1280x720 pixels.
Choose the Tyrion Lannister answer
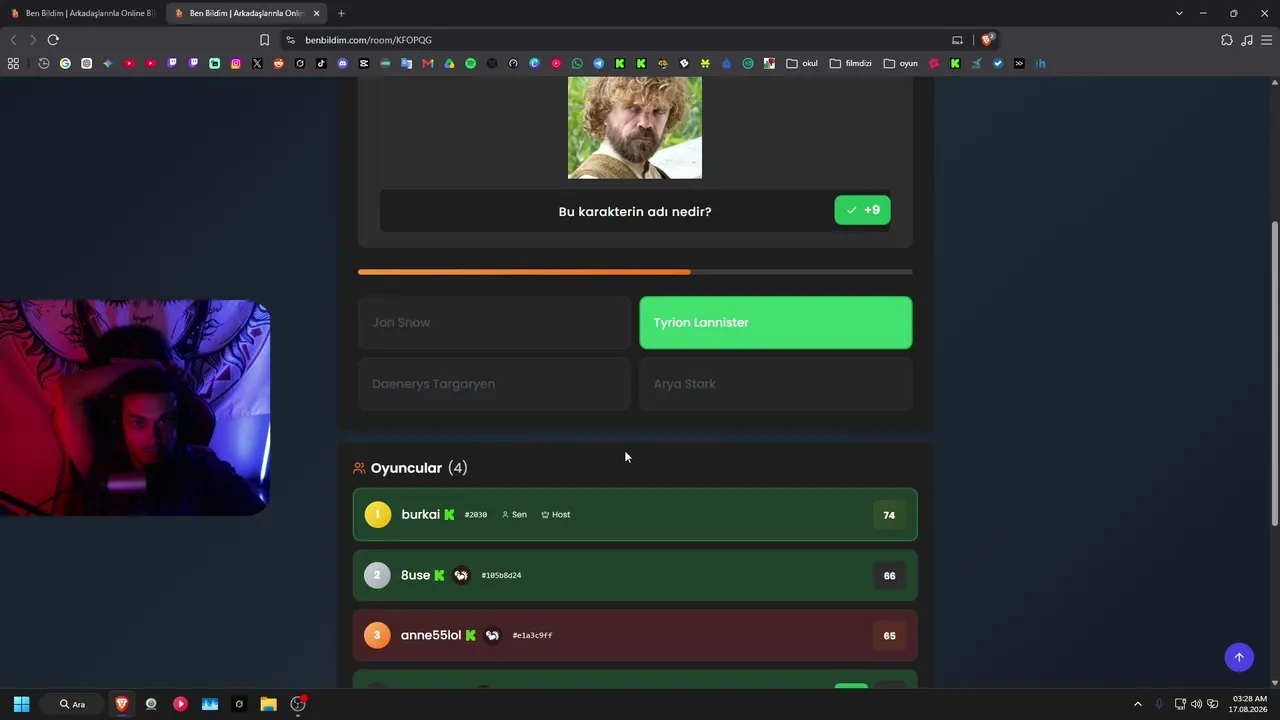tap(776, 322)
